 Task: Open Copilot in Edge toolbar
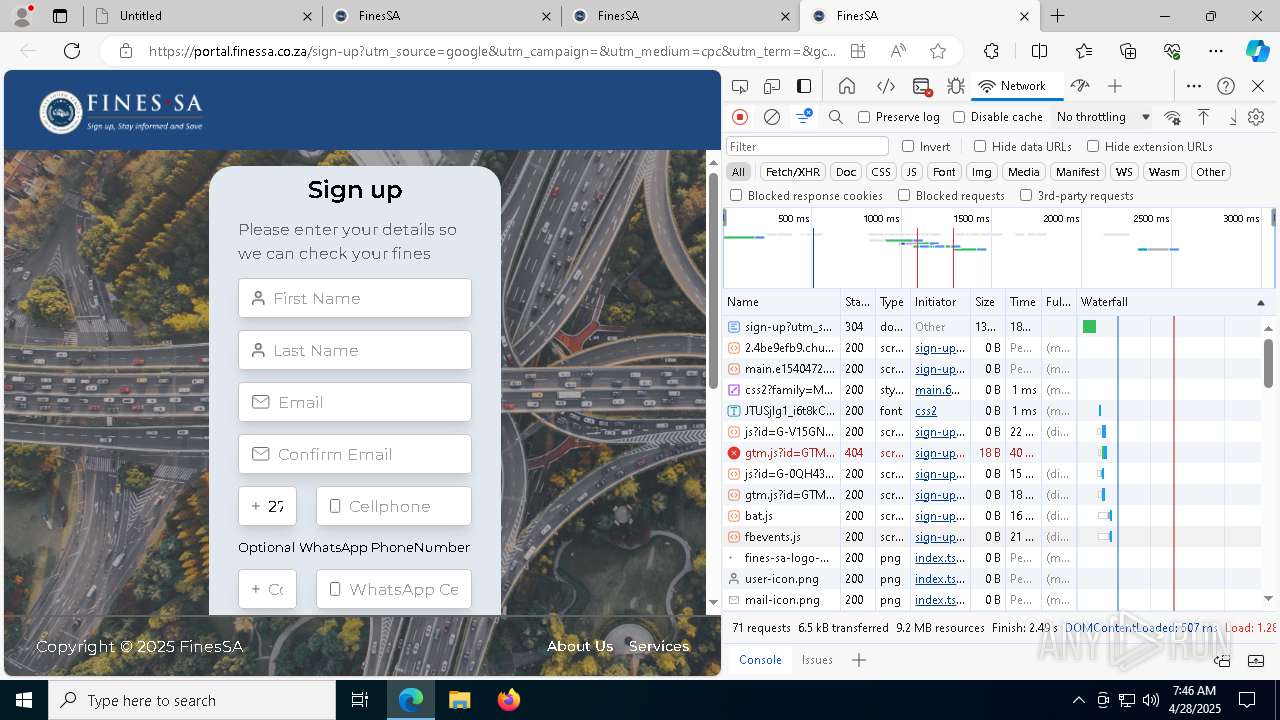(1257, 51)
